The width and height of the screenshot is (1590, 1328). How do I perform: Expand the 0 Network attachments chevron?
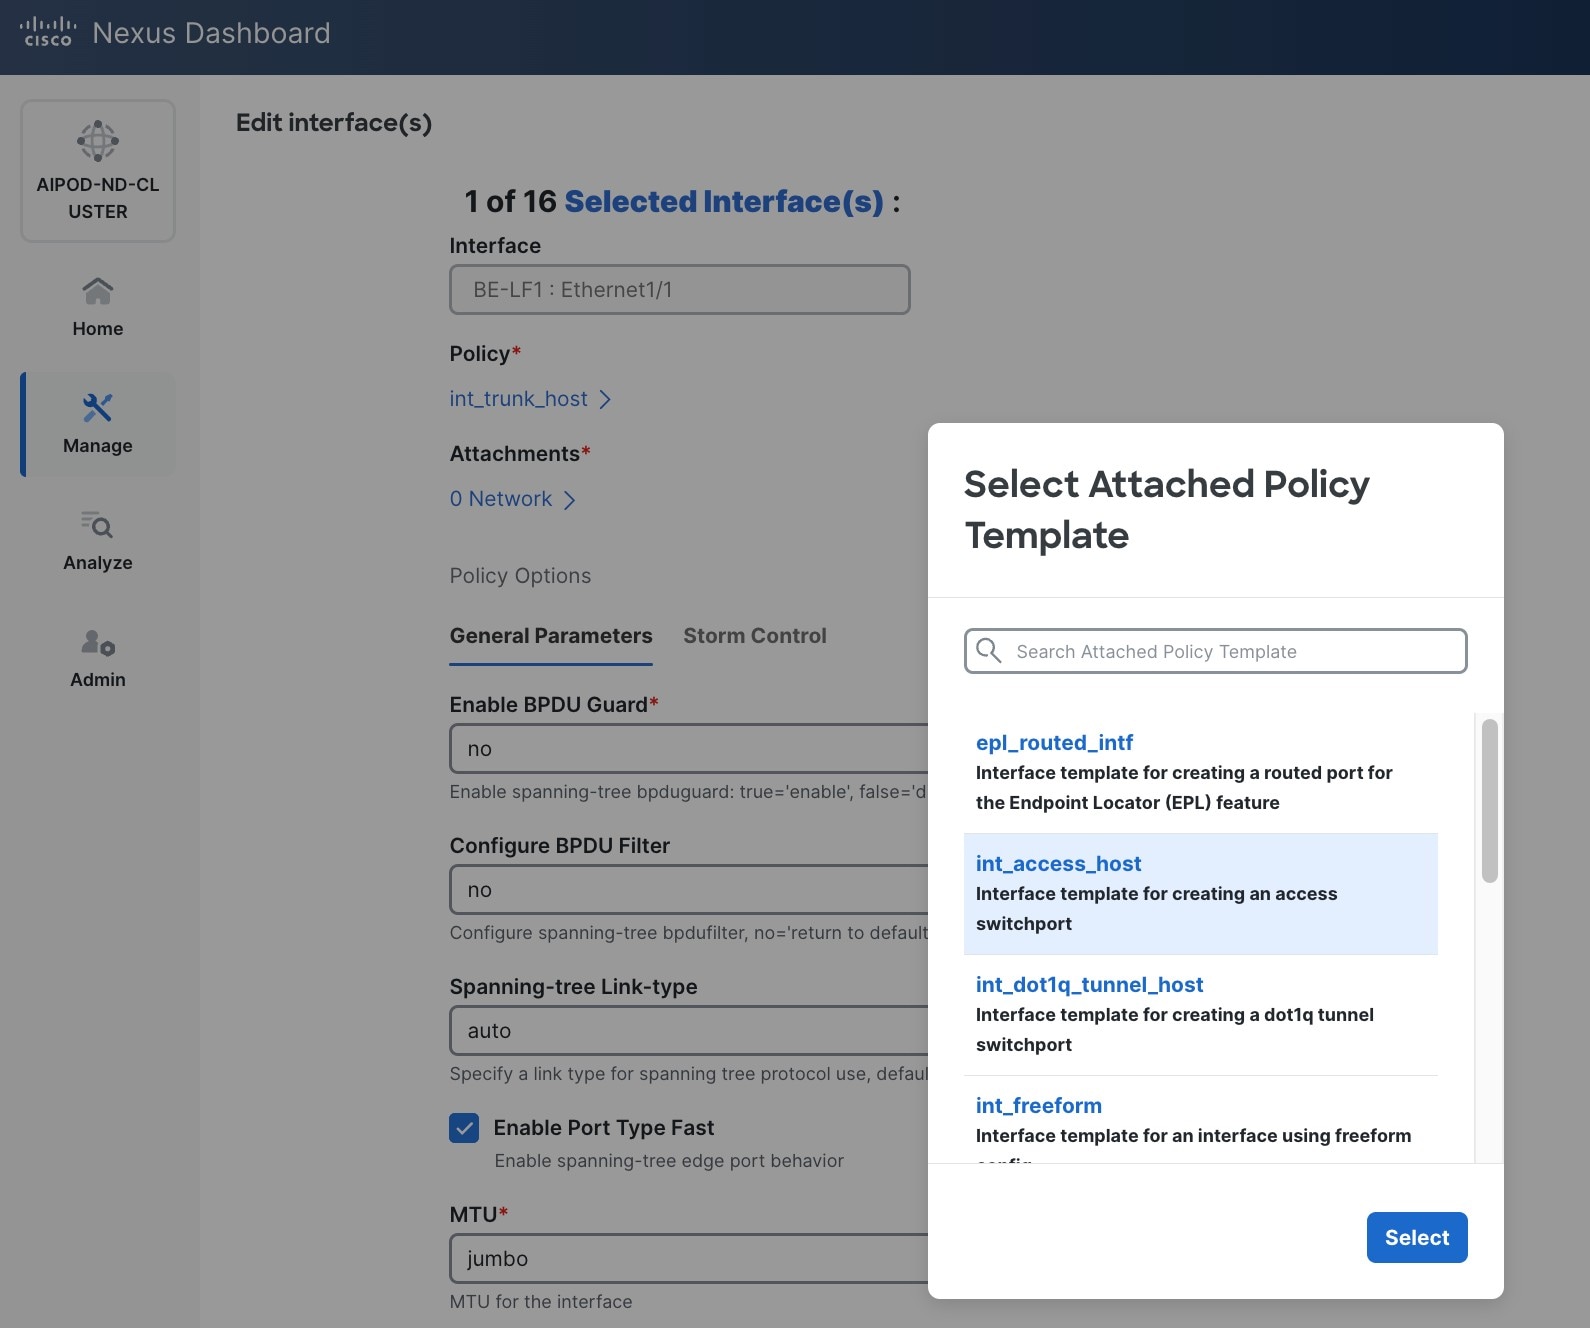[x=569, y=499]
